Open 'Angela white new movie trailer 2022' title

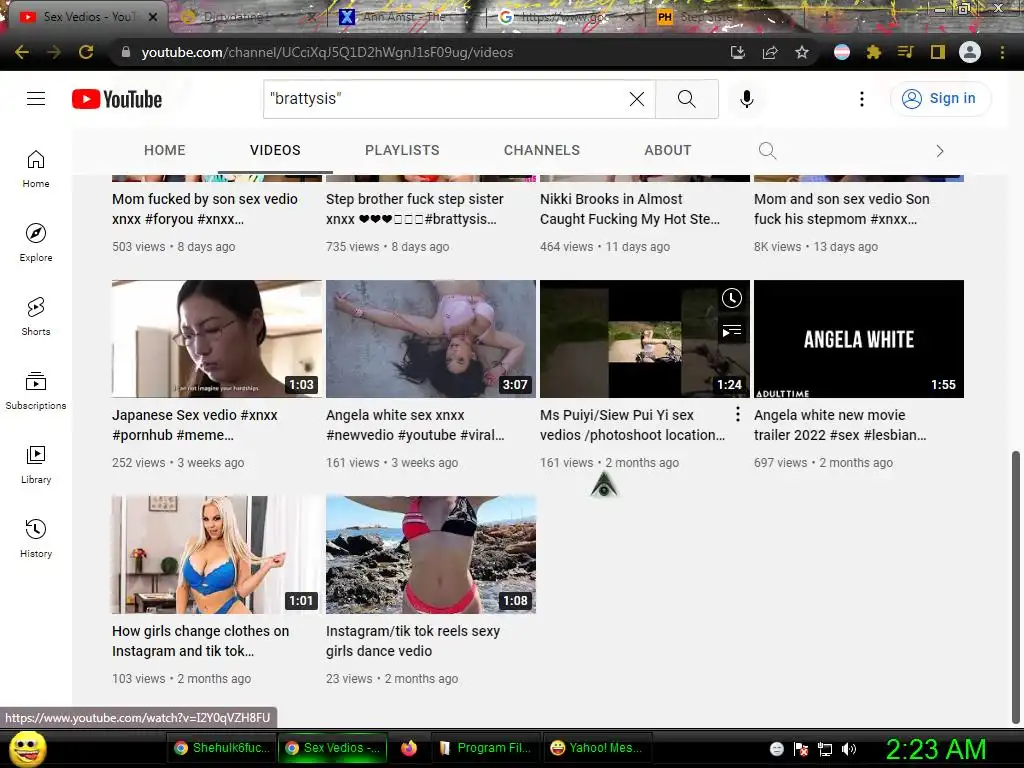click(x=840, y=425)
